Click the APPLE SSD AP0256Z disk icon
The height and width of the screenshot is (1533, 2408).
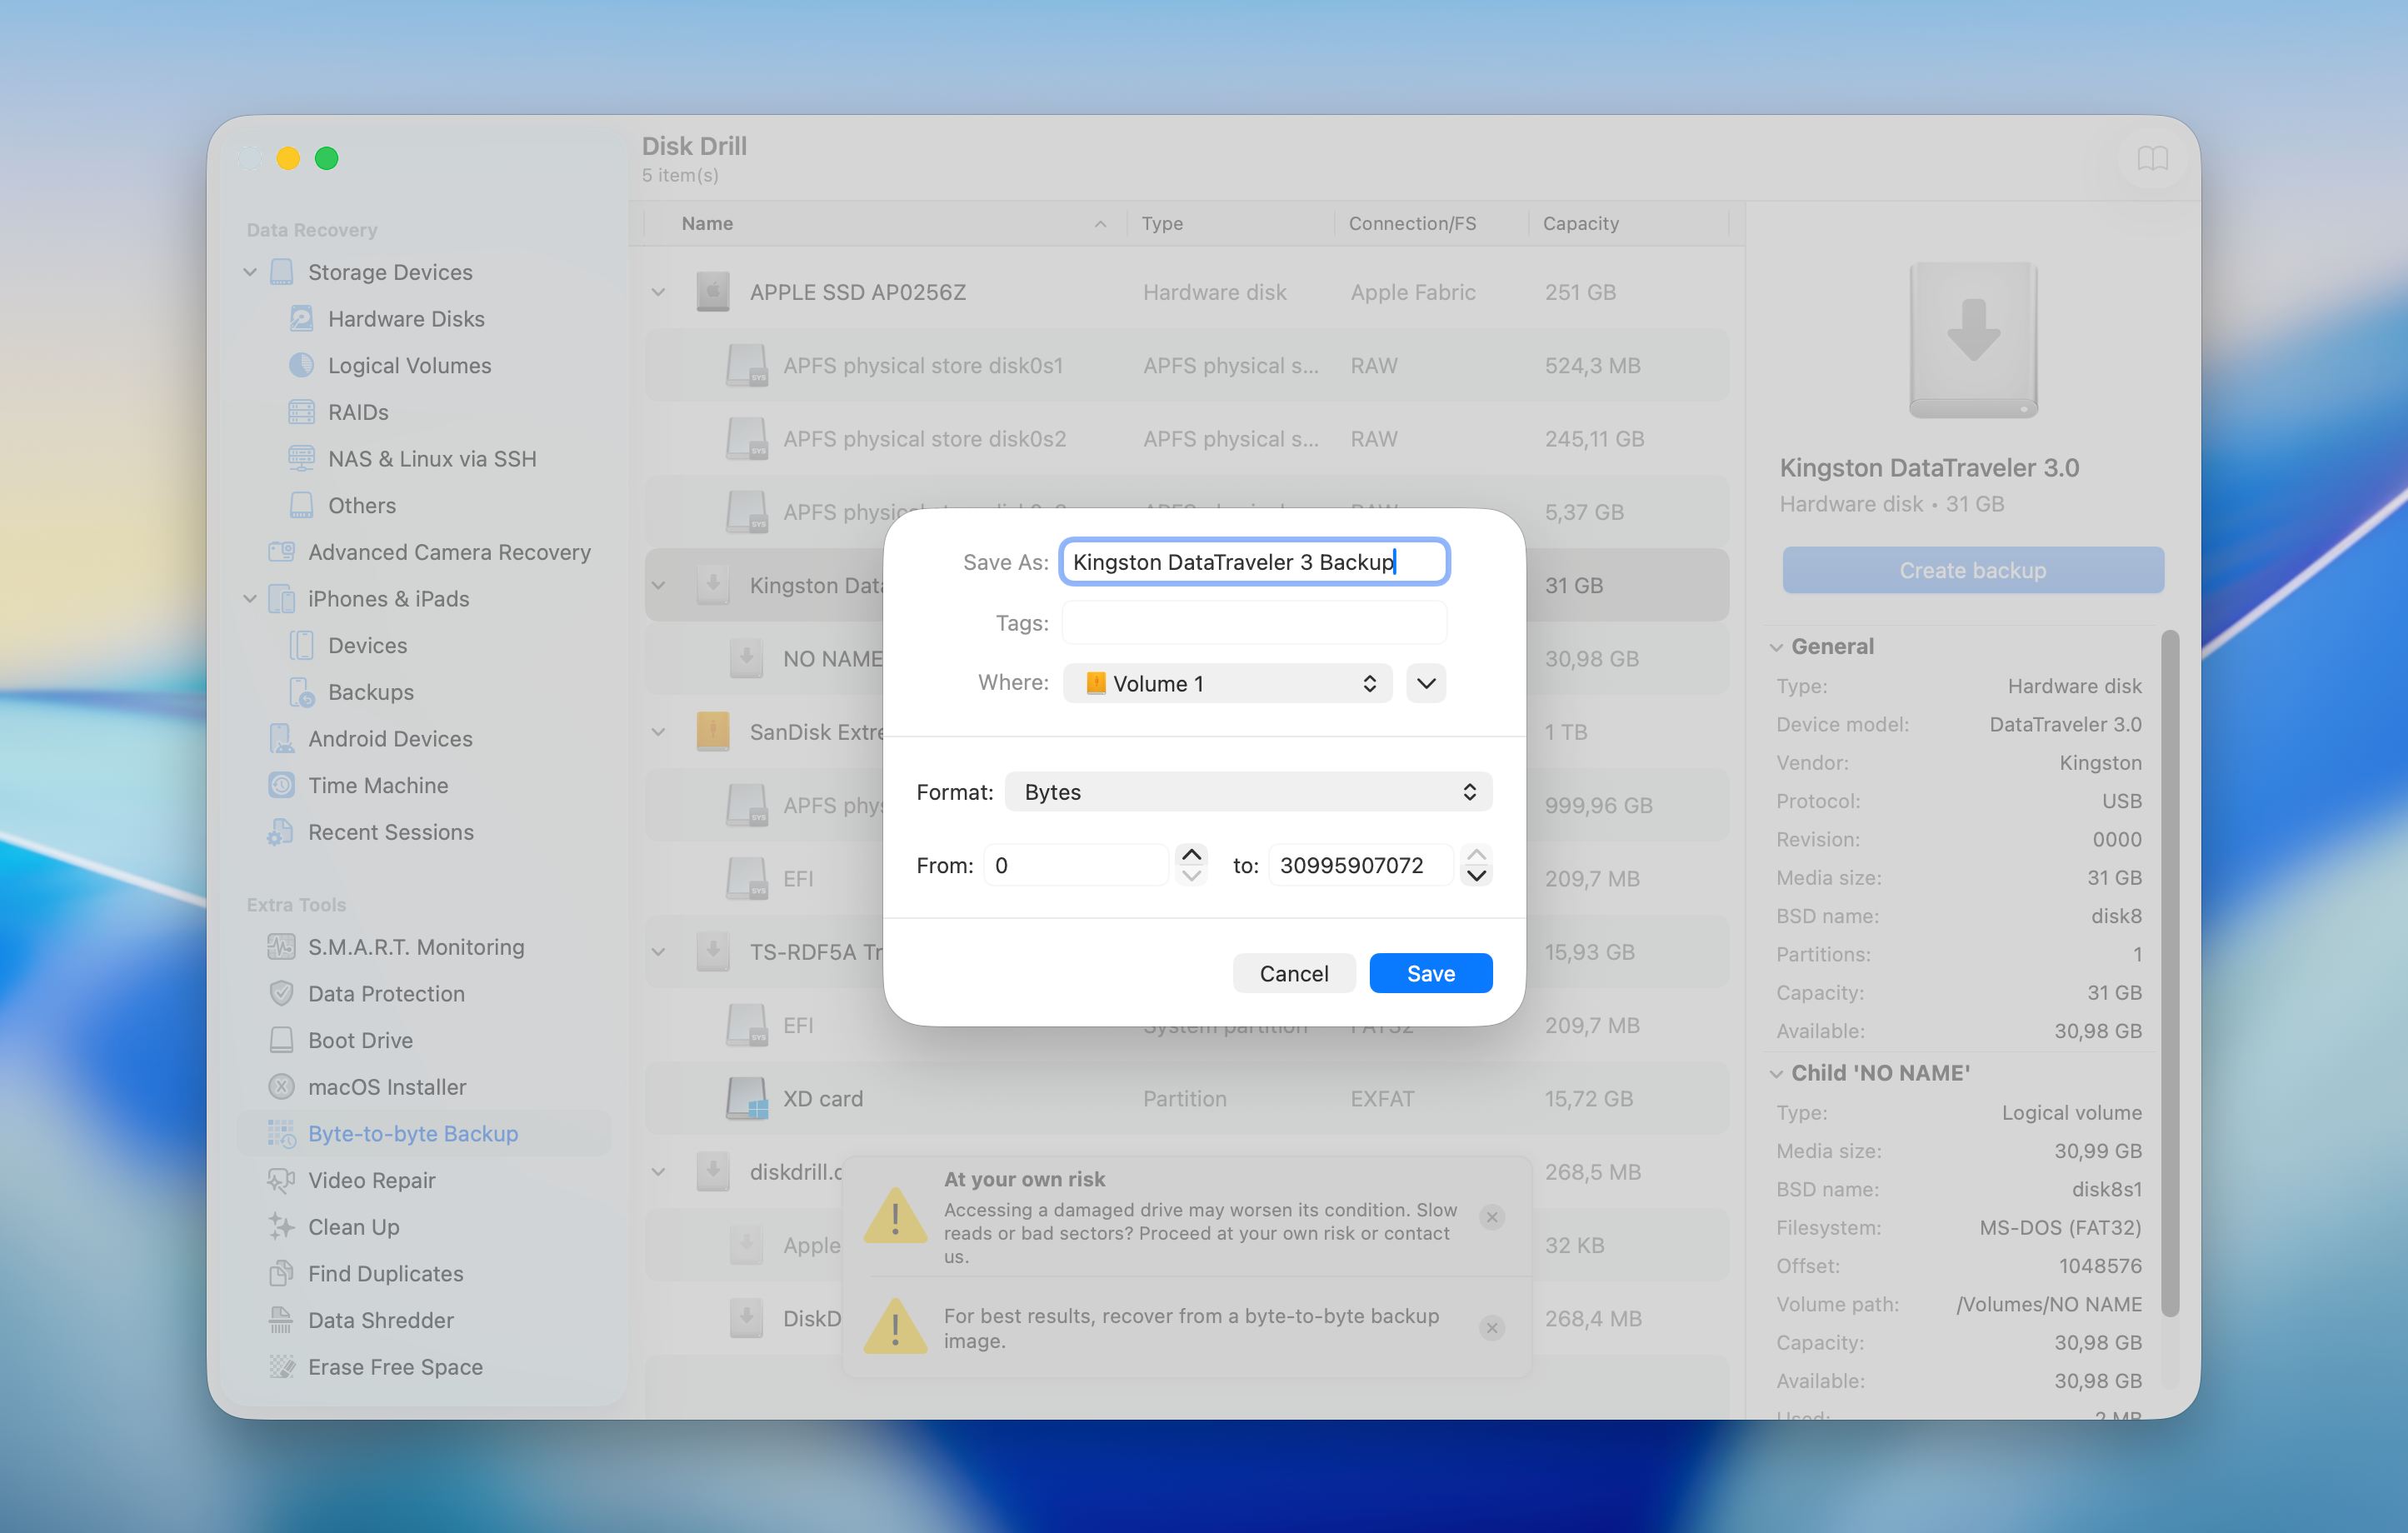coord(712,292)
